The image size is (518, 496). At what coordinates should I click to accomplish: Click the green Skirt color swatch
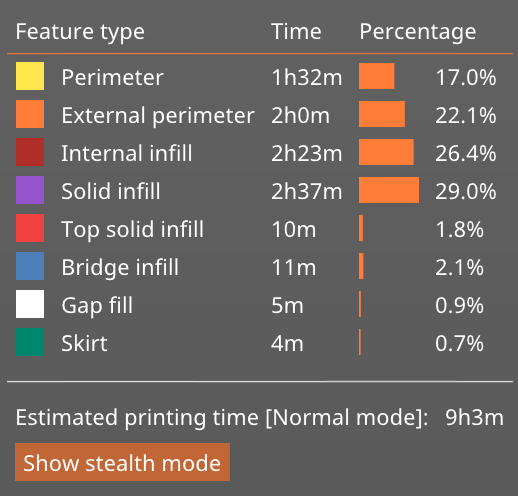pos(30,342)
